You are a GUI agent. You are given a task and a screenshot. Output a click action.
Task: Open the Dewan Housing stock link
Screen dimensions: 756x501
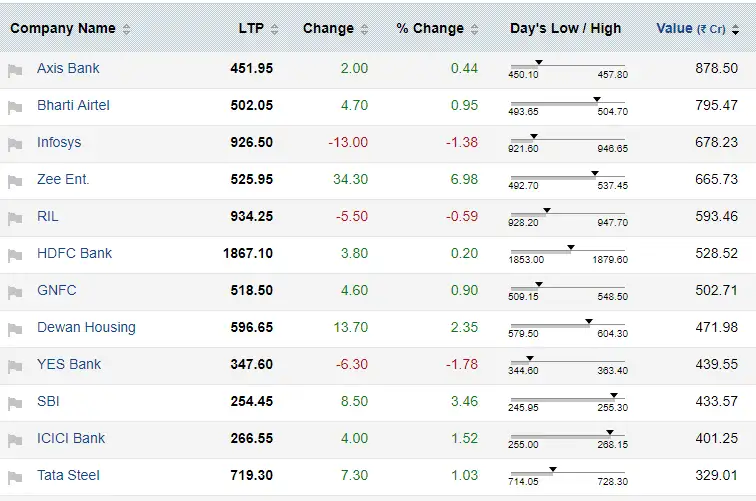pos(86,328)
